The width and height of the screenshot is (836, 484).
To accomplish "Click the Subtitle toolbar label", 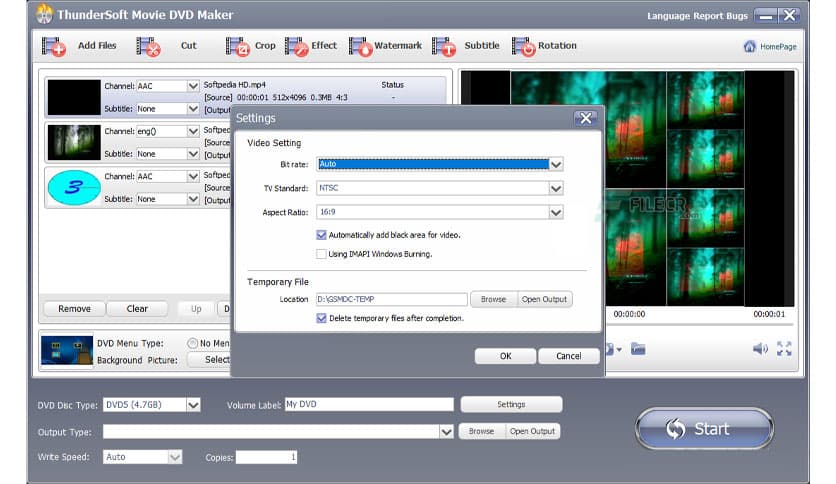I will (x=481, y=46).
